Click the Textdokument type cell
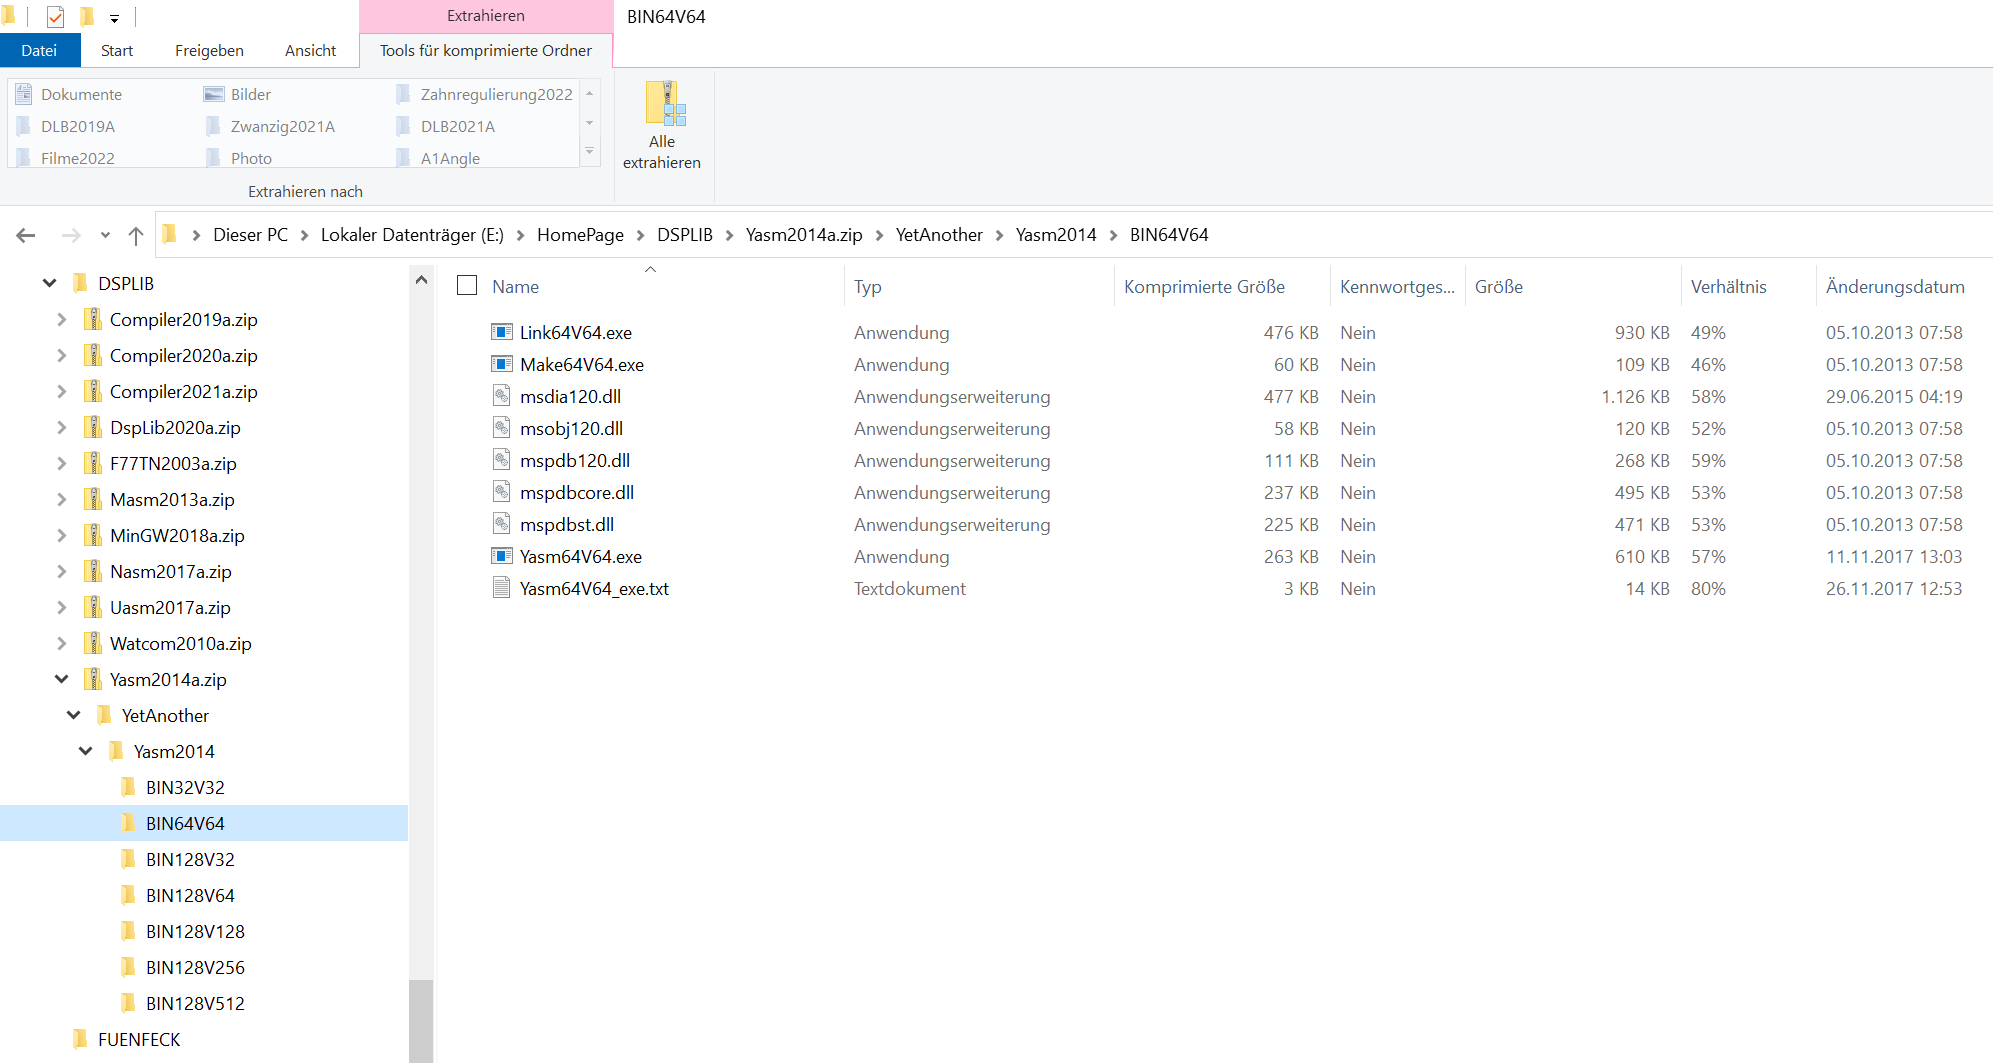This screenshot has width=1993, height=1063. click(x=910, y=588)
